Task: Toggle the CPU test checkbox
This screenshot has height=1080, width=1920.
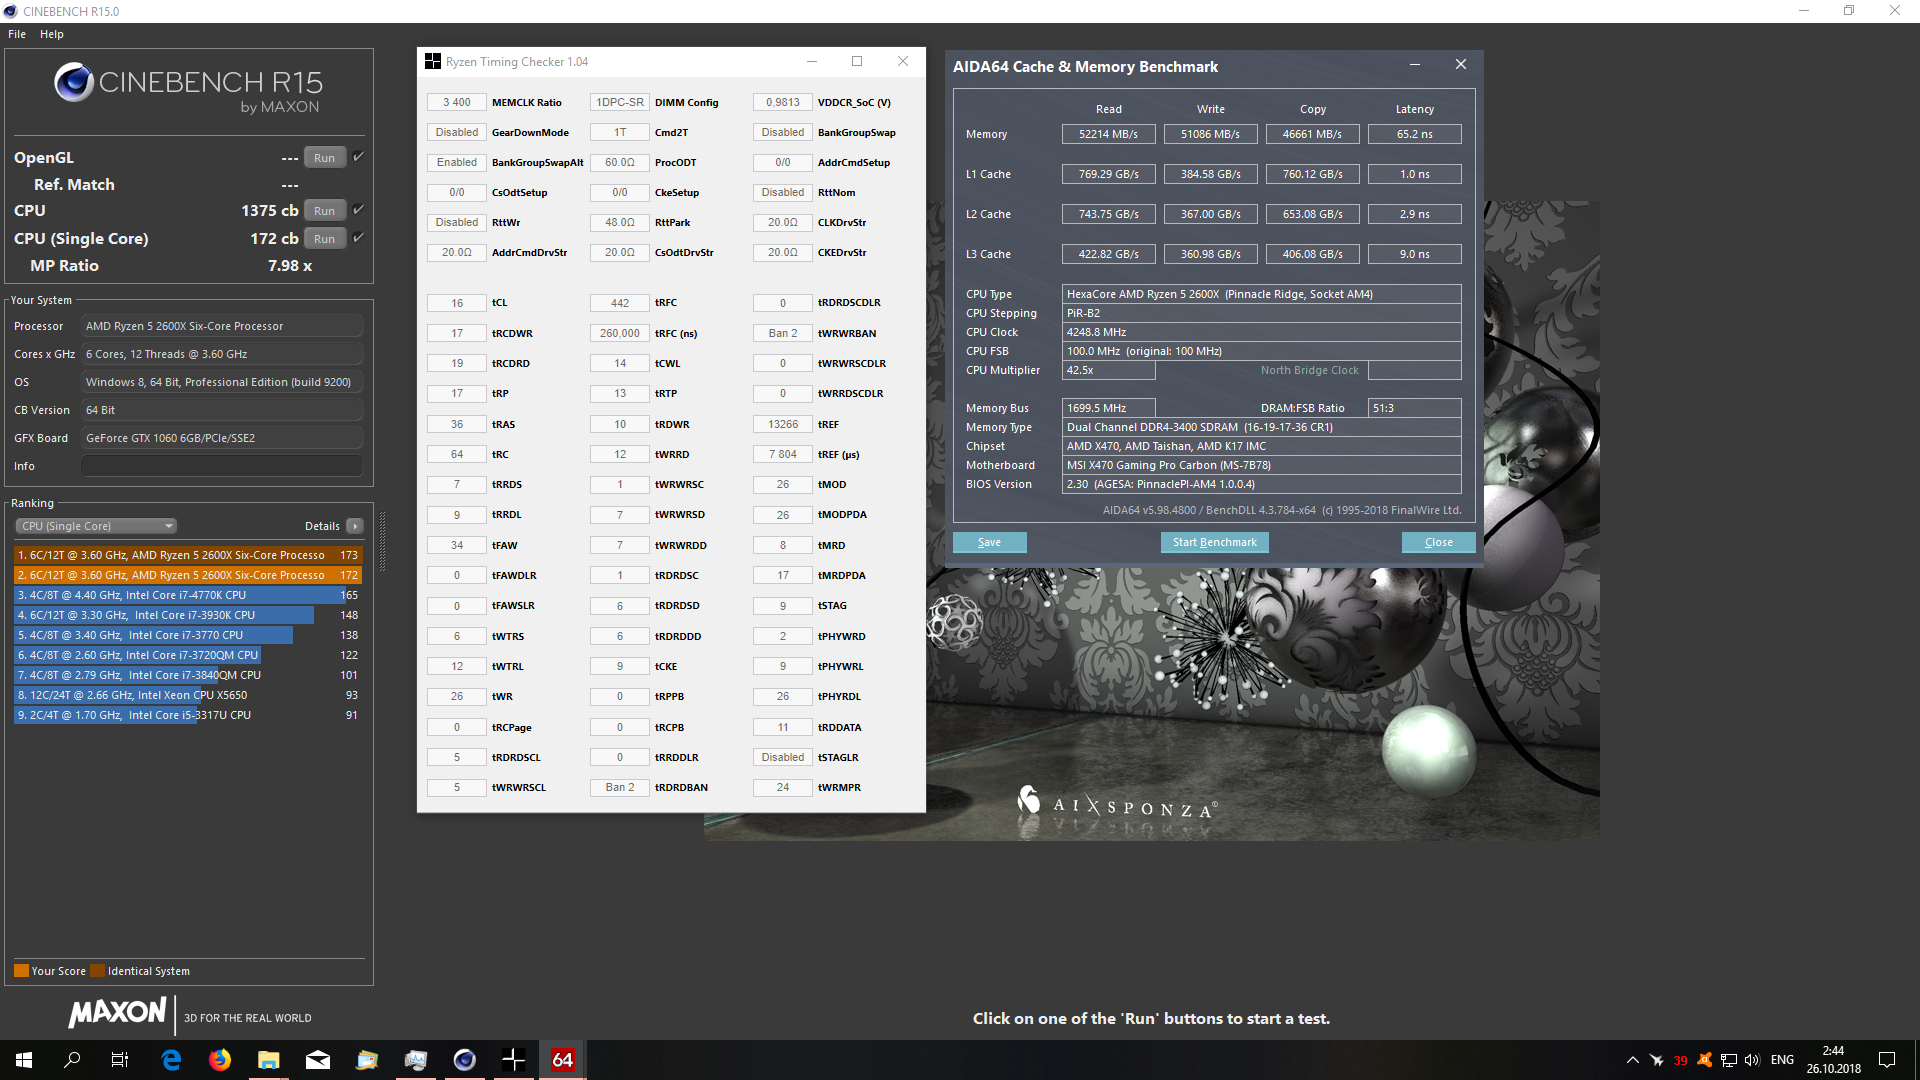Action: [358, 210]
